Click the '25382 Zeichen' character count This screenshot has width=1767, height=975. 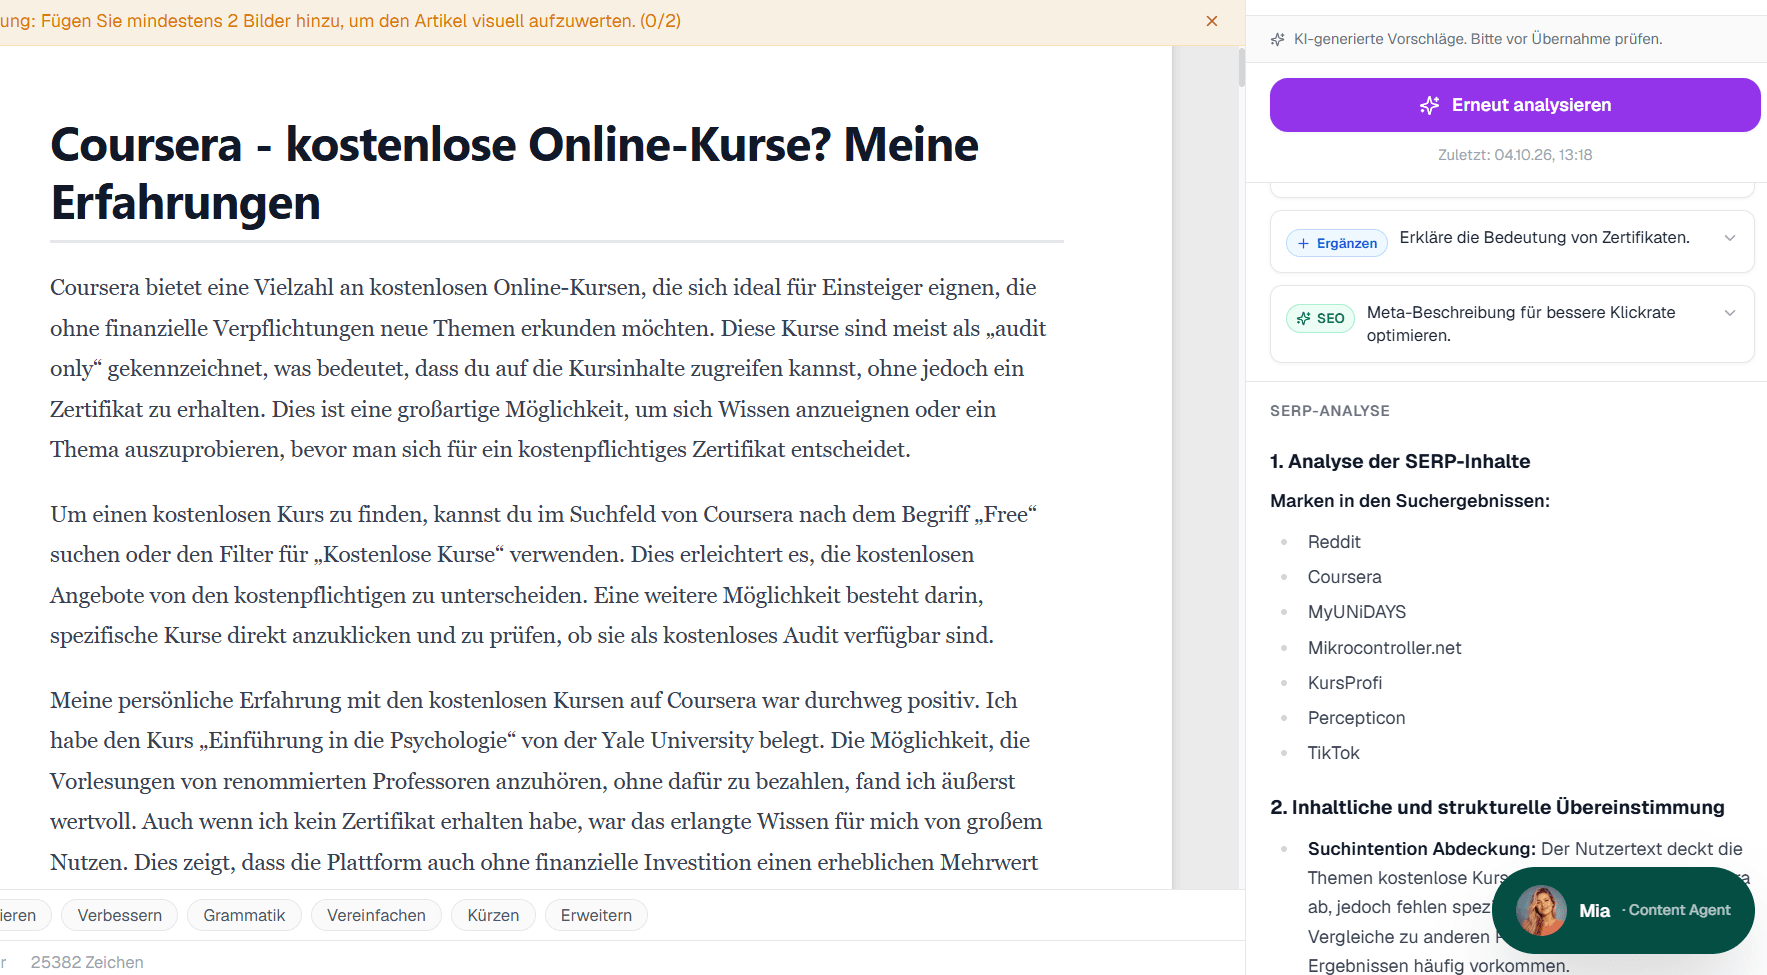point(87,962)
